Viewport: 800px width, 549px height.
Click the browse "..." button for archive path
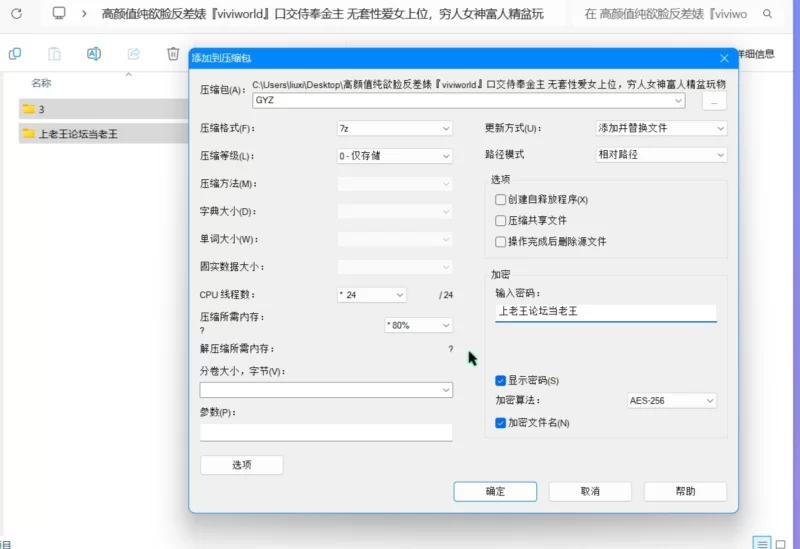pos(714,101)
